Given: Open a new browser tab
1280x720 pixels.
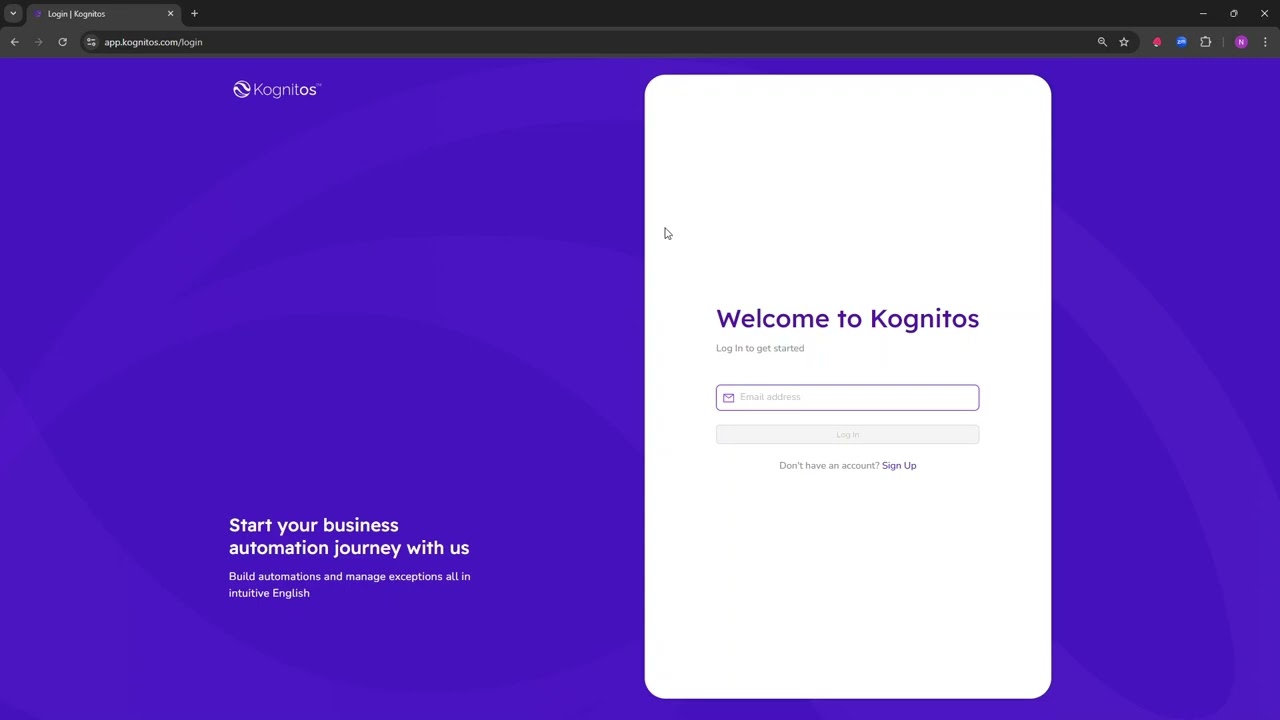Looking at the screenshot, I should [x=194, y=14].
